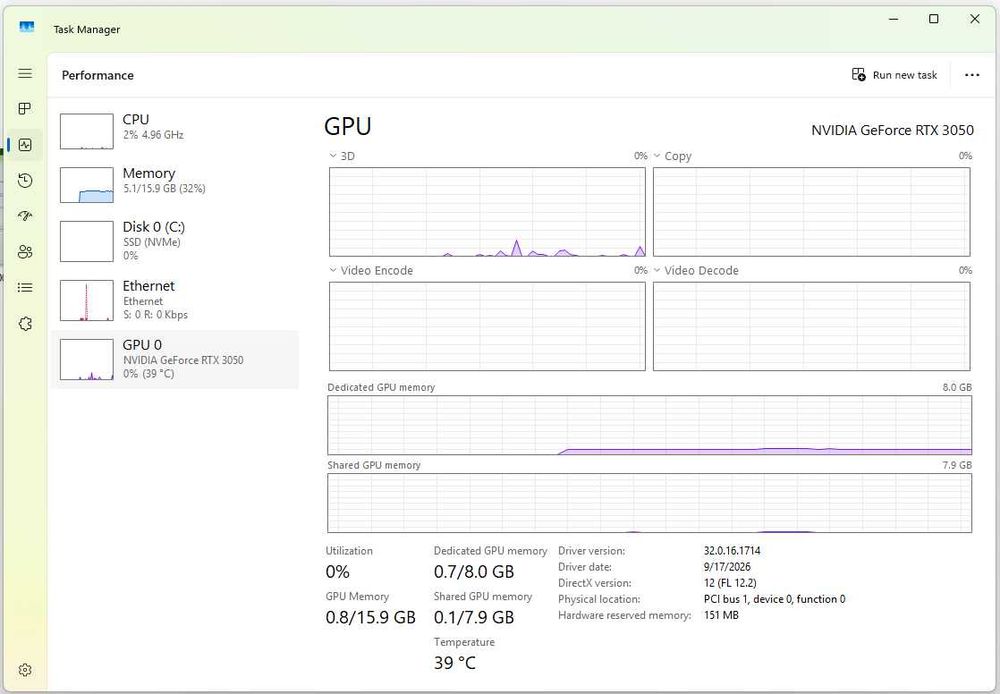Click the Performance page title

(x=98, y=75)
